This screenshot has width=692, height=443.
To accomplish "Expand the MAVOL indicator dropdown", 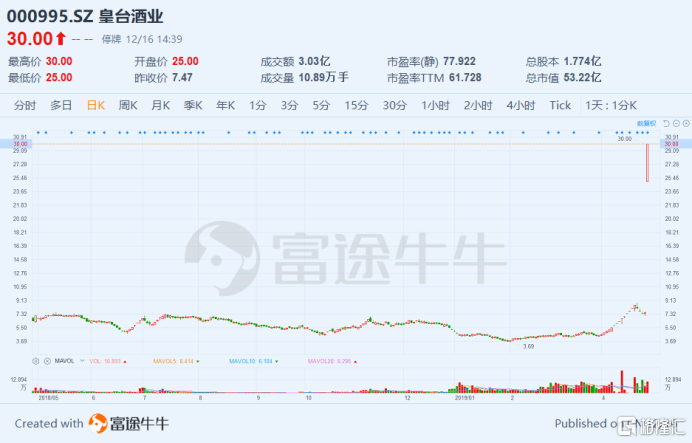I will click(82, 361).
